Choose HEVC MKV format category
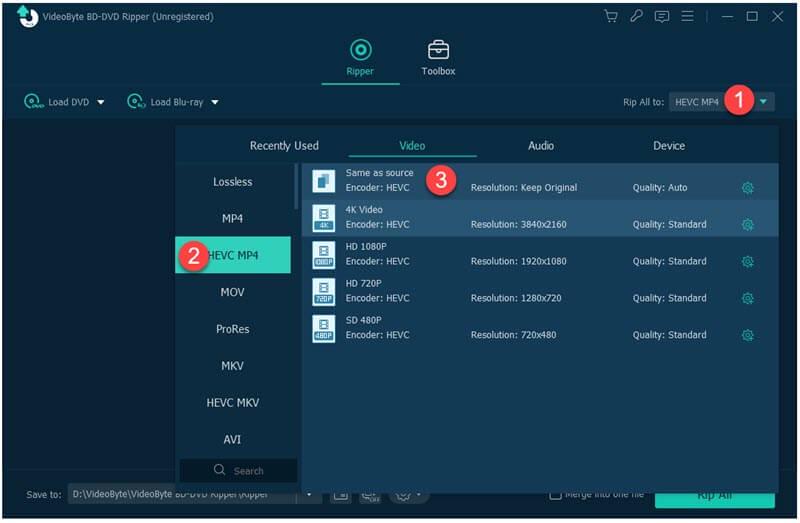800x523 pixels. pos(233,403)
